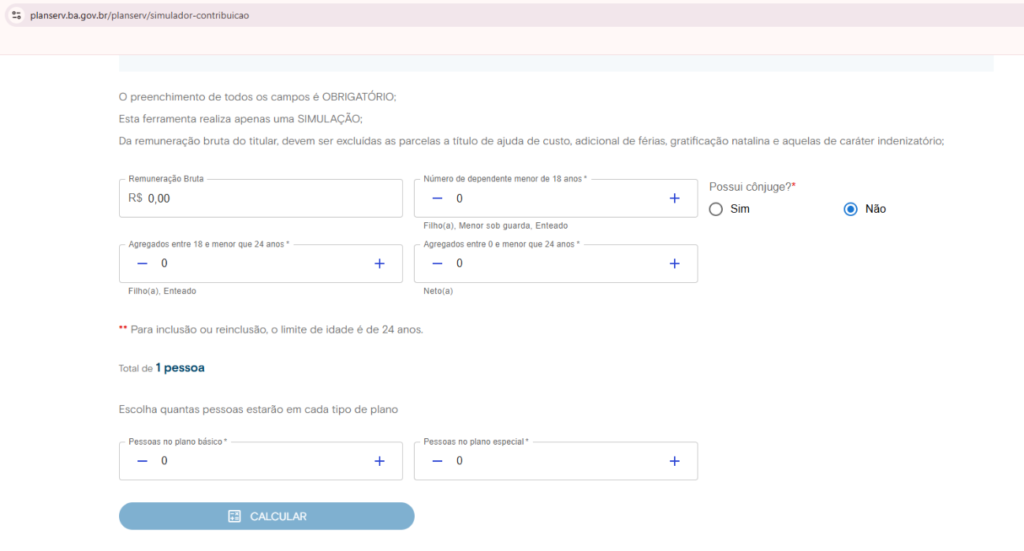Select Não for Possui cônjuge
This screenshot has width=1024, height=551.
(x=851, y=209)
